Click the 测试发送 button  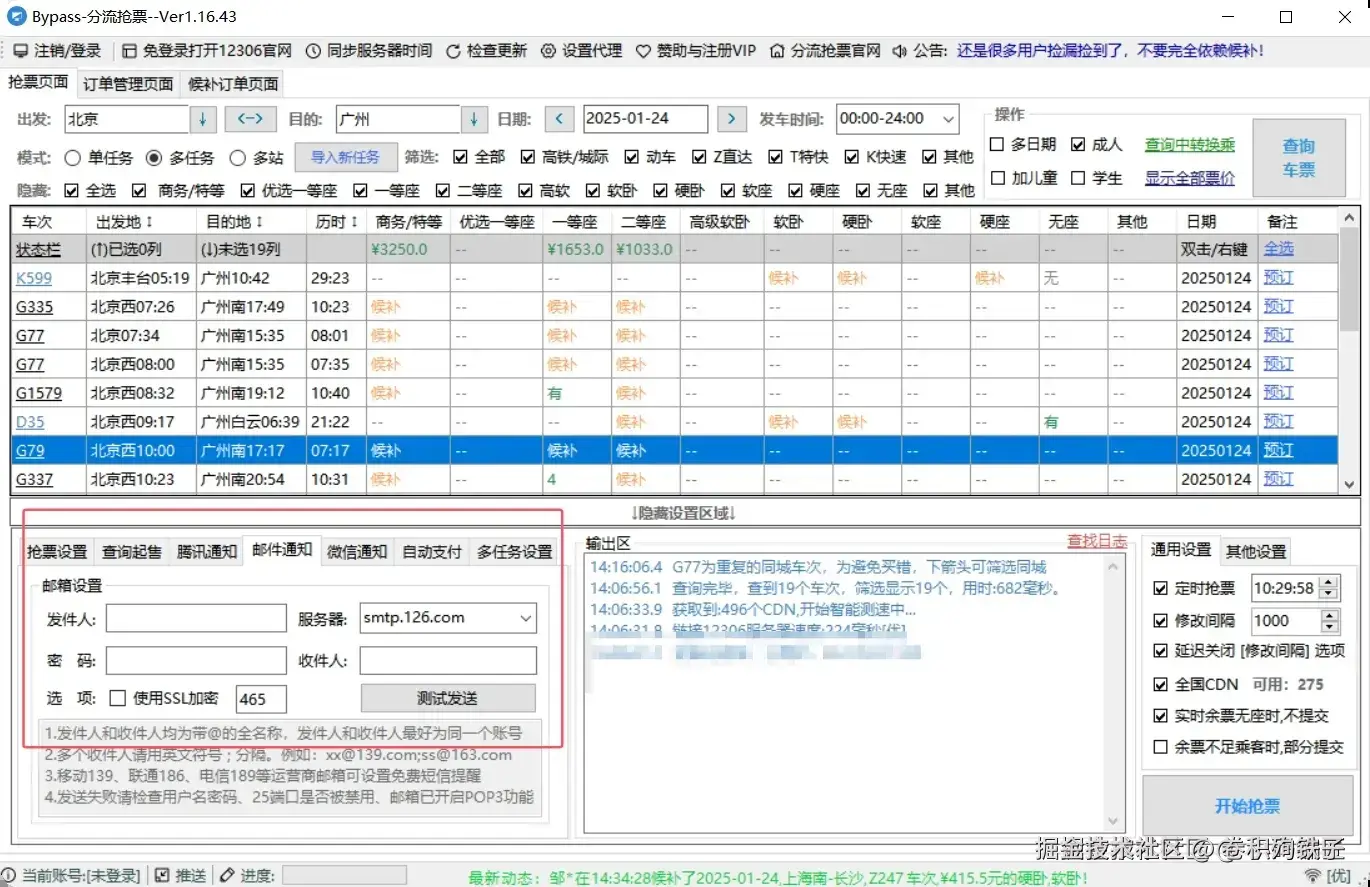(x=448, y=698)
